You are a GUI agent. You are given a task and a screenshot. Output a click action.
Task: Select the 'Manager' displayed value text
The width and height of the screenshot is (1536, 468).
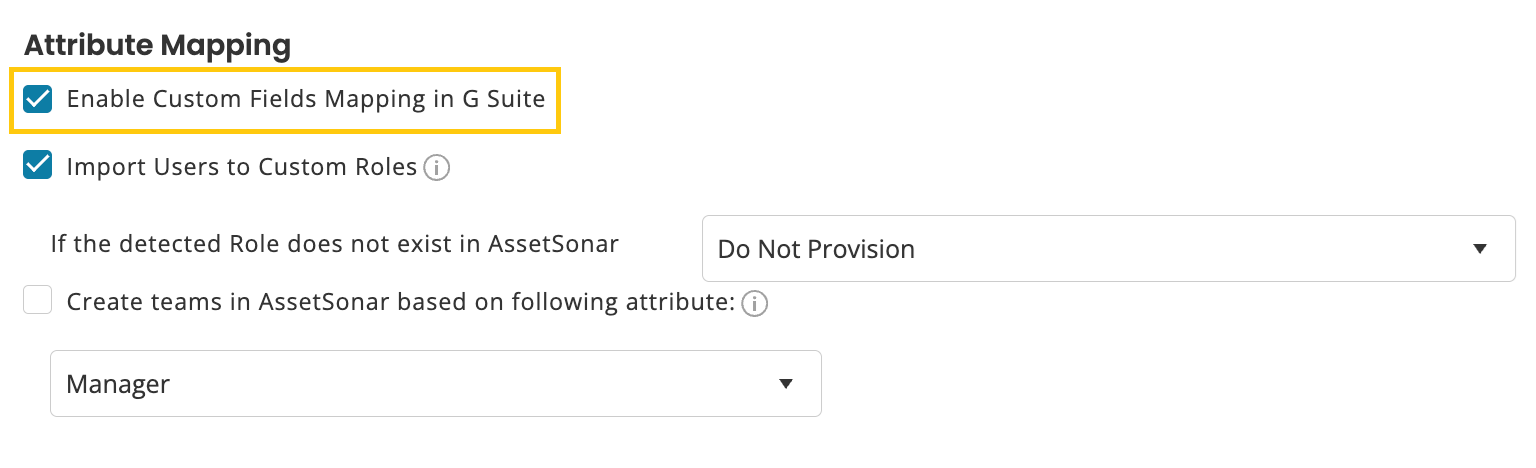click(x=118, y=384)
